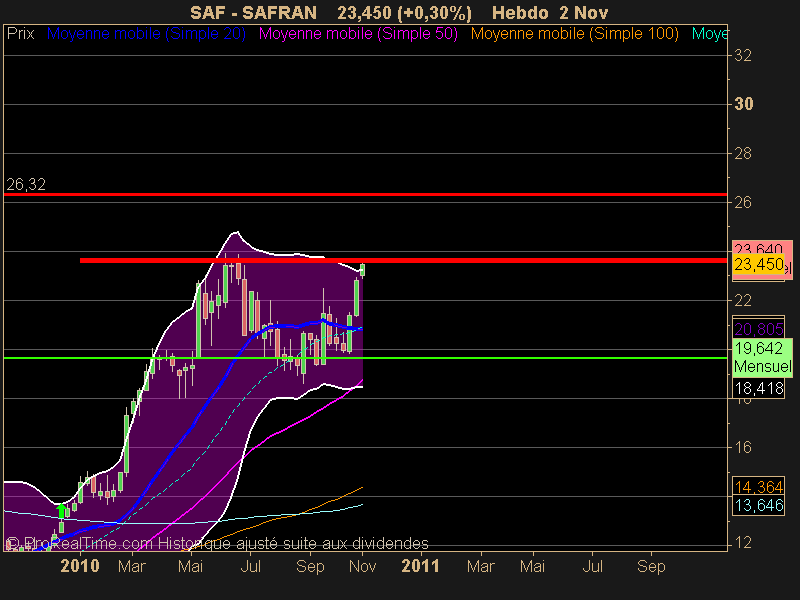Click the cyan '13,646' price tag
The height and width of the screenshot is (600, 800).
point(758,505)
